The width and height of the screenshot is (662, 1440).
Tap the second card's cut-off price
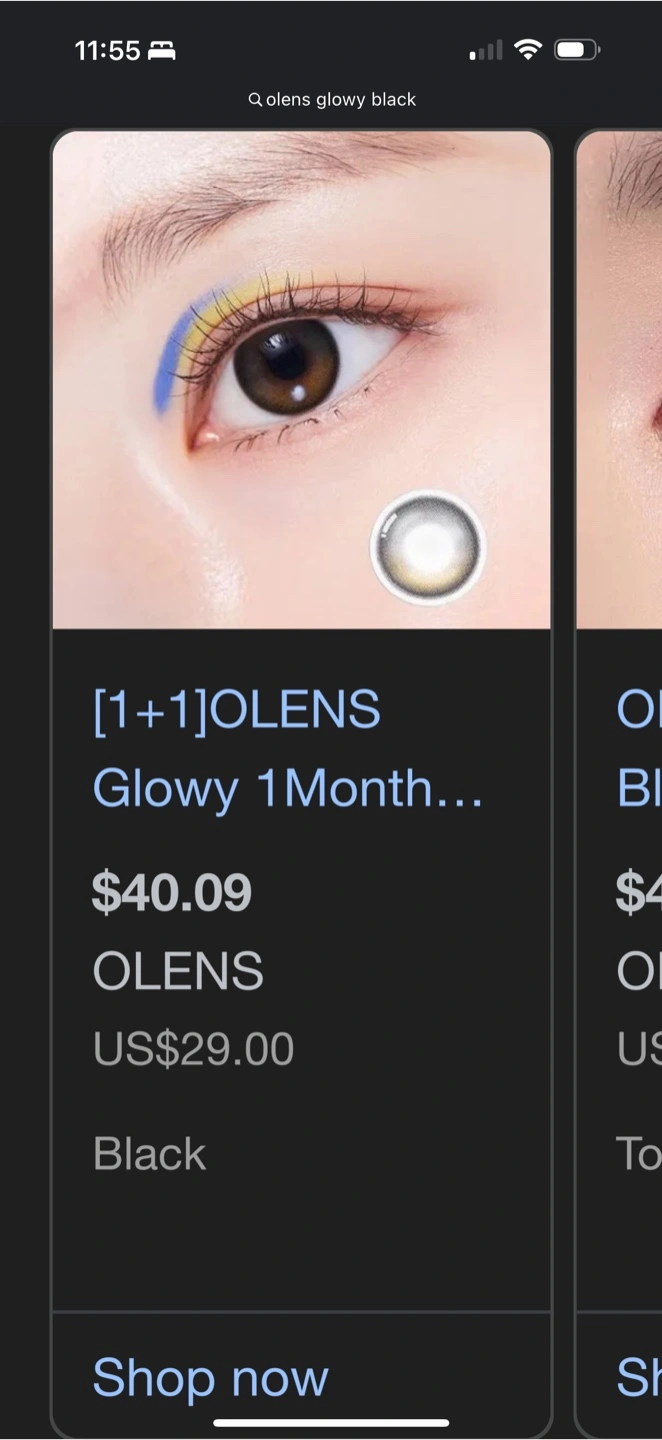[639, 892]
